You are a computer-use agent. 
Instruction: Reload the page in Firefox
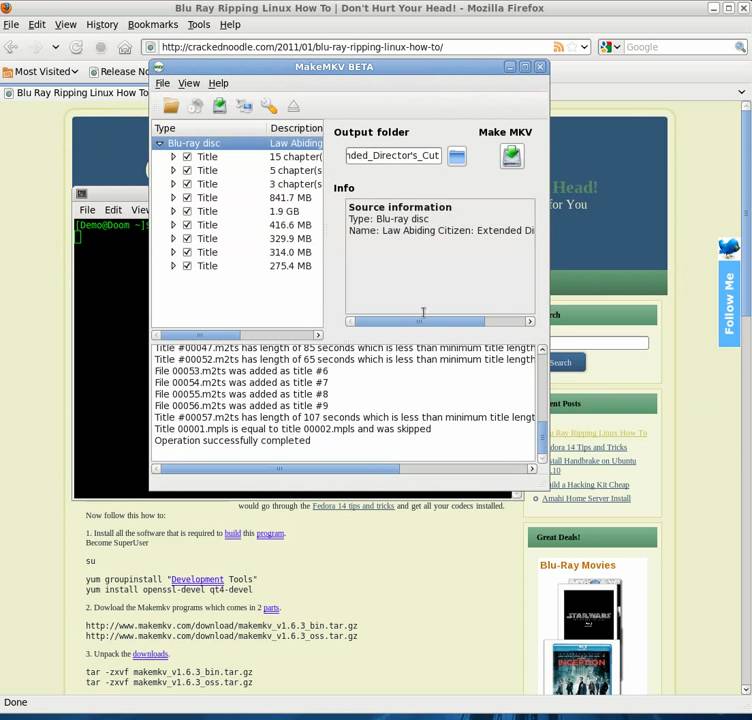pos(76,47)
